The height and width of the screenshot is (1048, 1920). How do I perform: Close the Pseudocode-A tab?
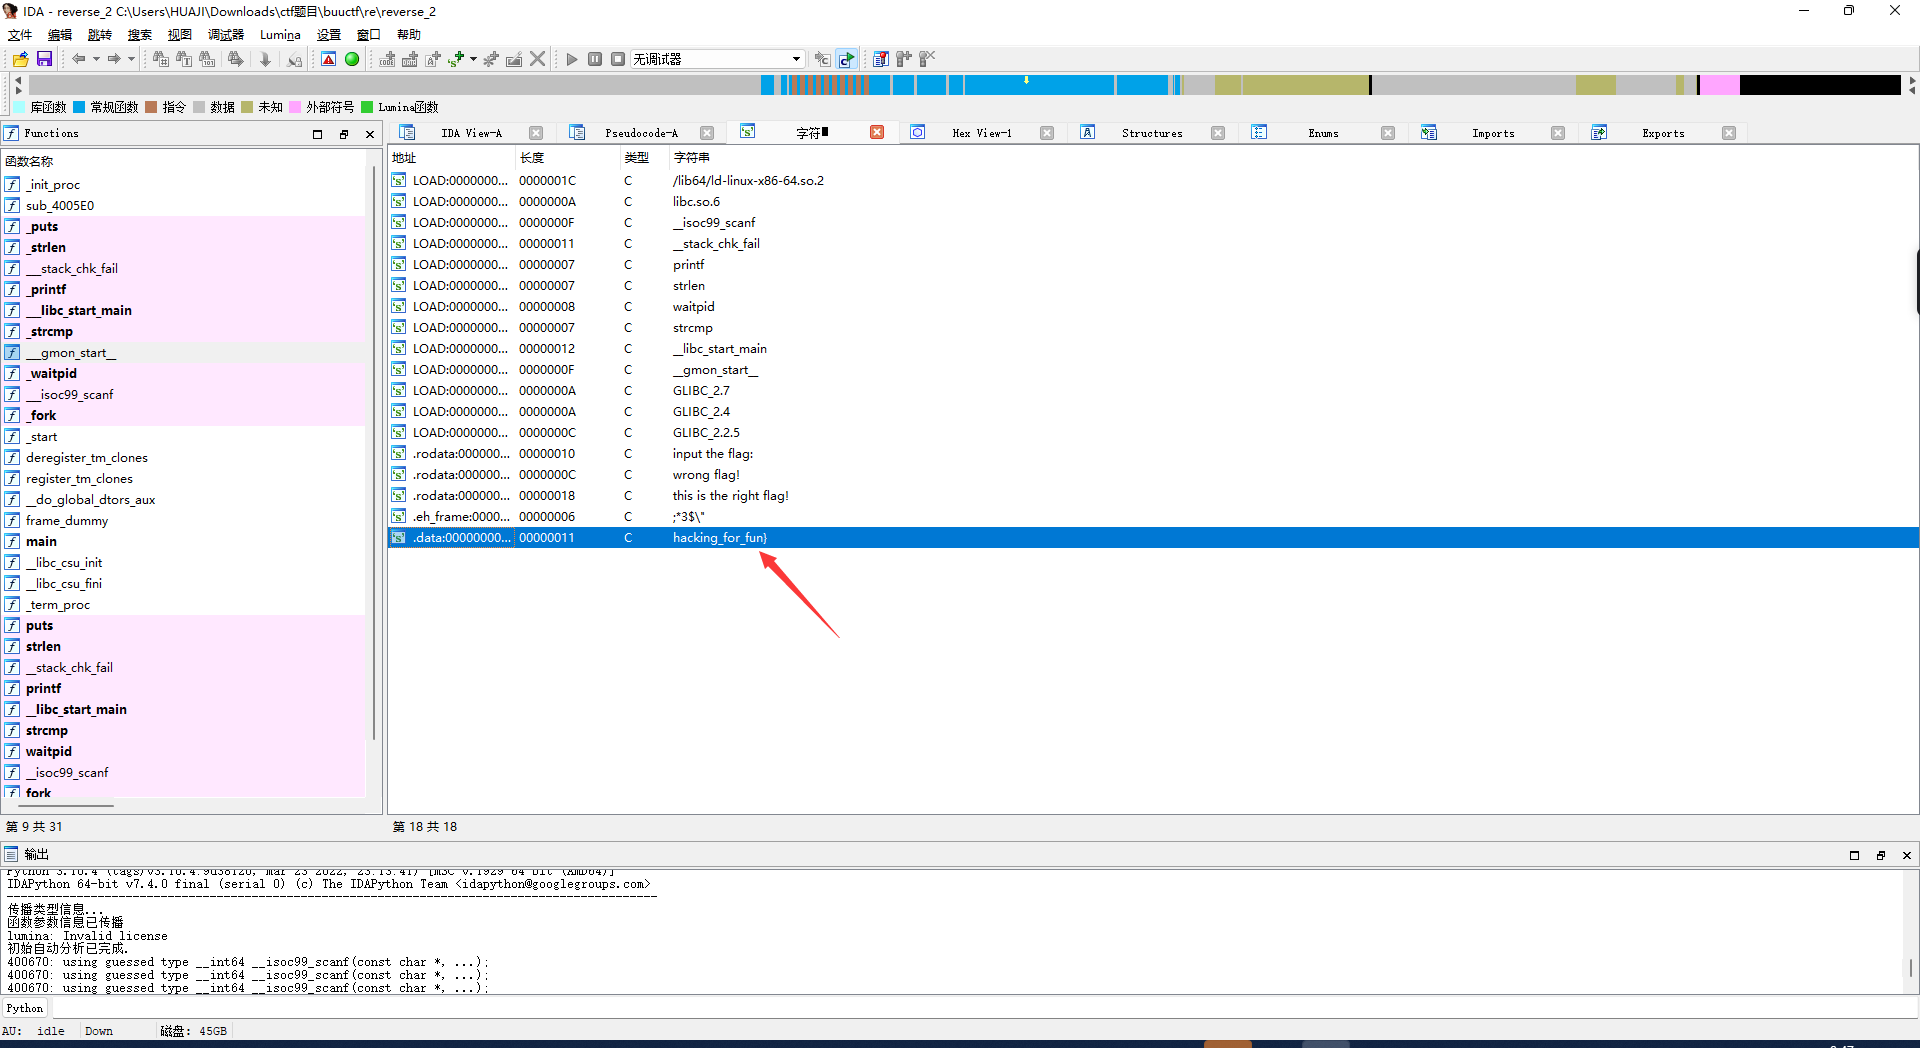point(707,133)
